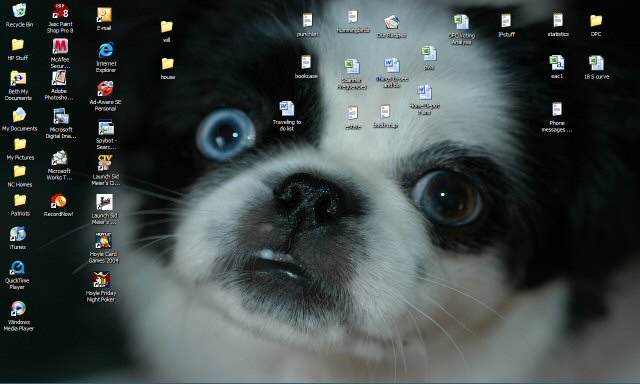Launch Ad-Aware SE Personal
The width and height of the screenshot is (640, 384).
point(105,89)
